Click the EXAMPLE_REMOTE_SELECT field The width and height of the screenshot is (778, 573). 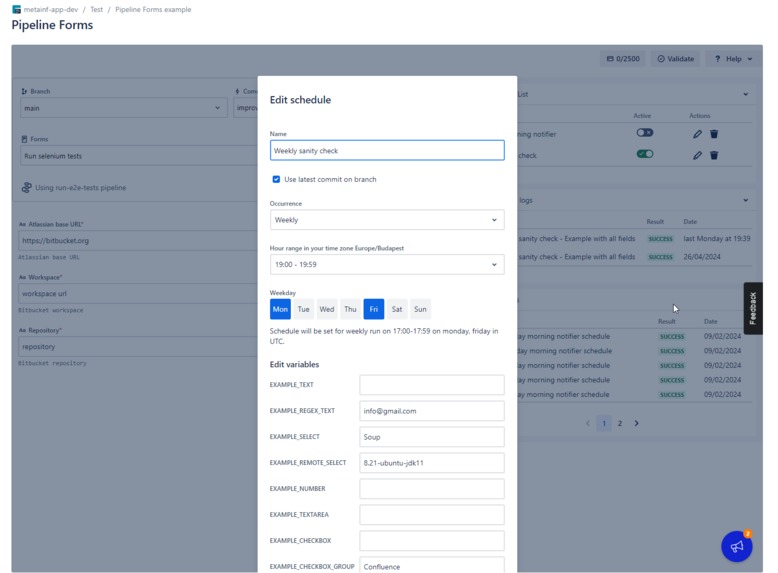432,463
